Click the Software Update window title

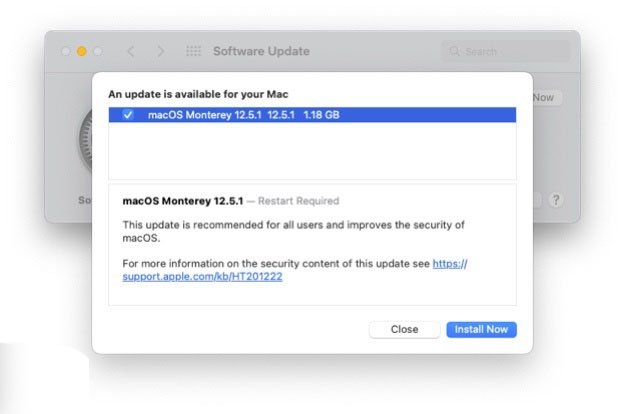pyautogui.click(x=261, y=51)
